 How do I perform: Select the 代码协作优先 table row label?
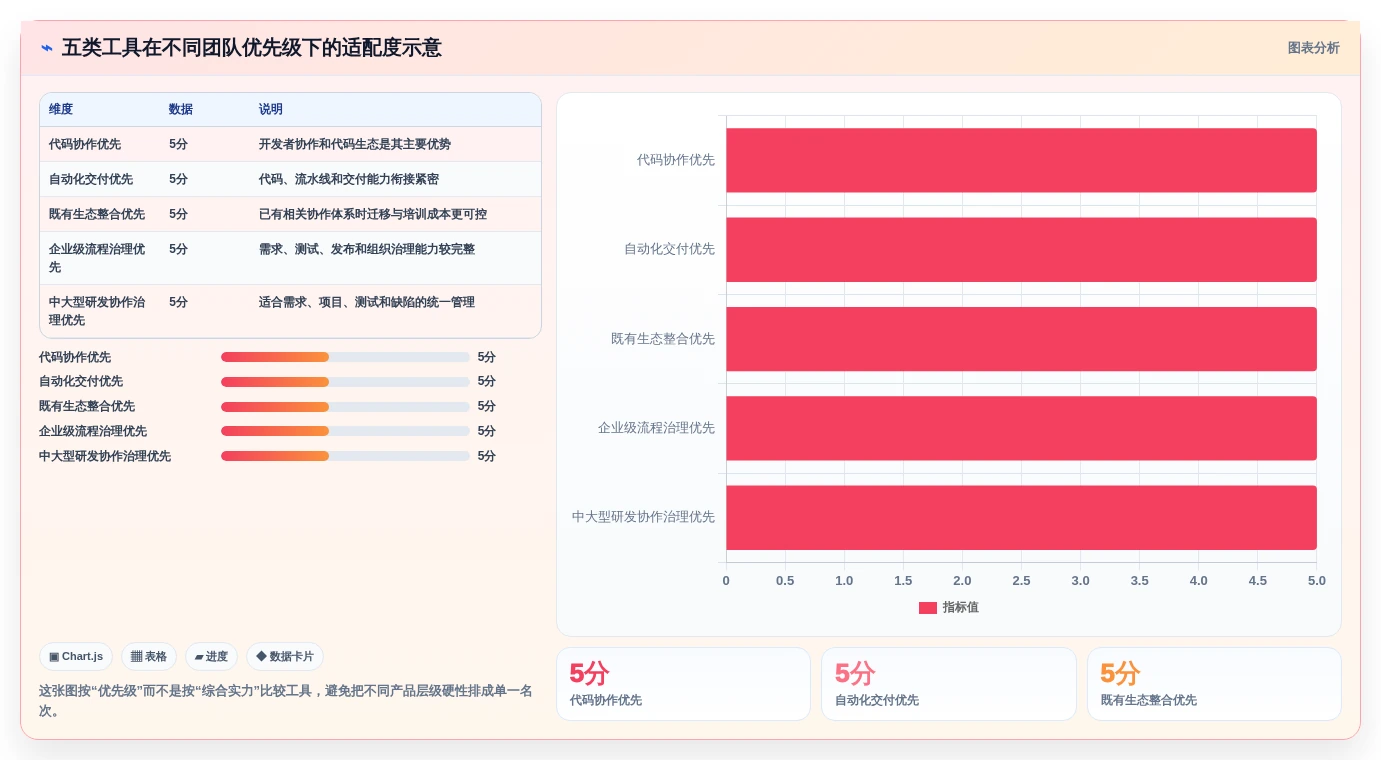(x=85, y=144)
